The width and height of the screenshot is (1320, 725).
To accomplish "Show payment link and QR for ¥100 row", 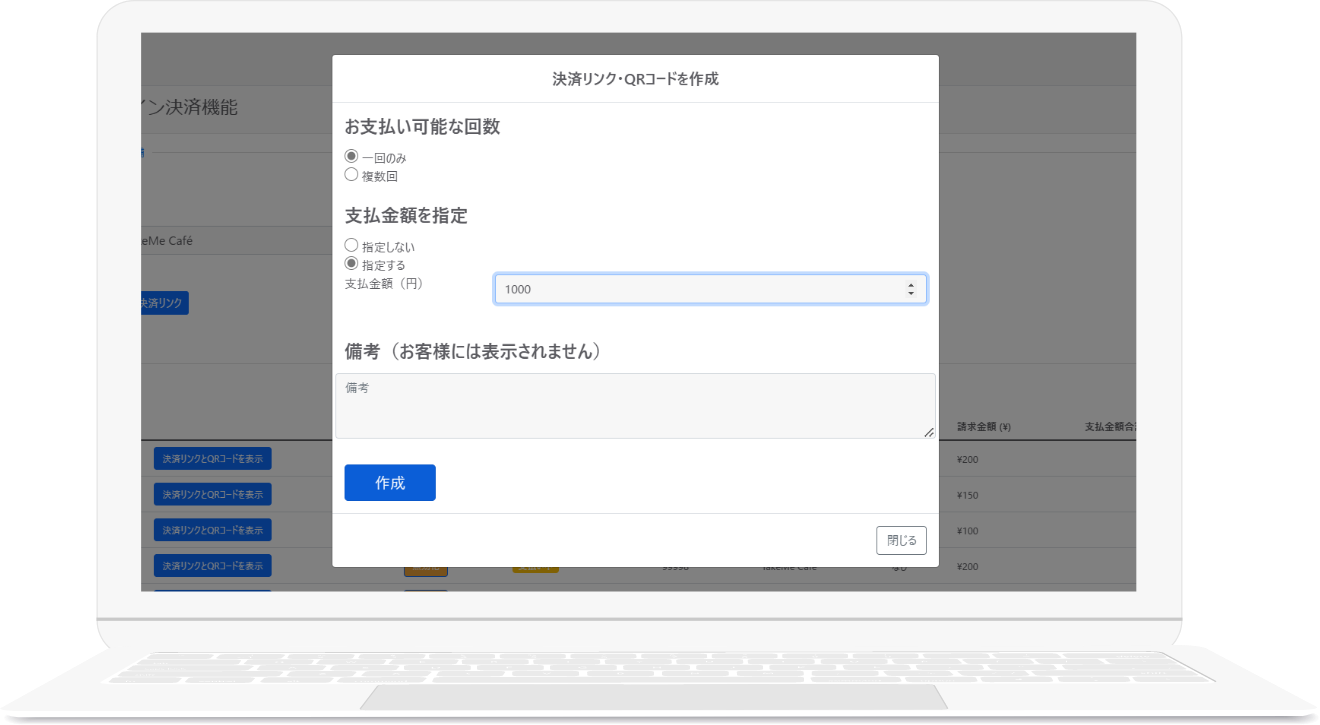I will (x=212, y=530).
